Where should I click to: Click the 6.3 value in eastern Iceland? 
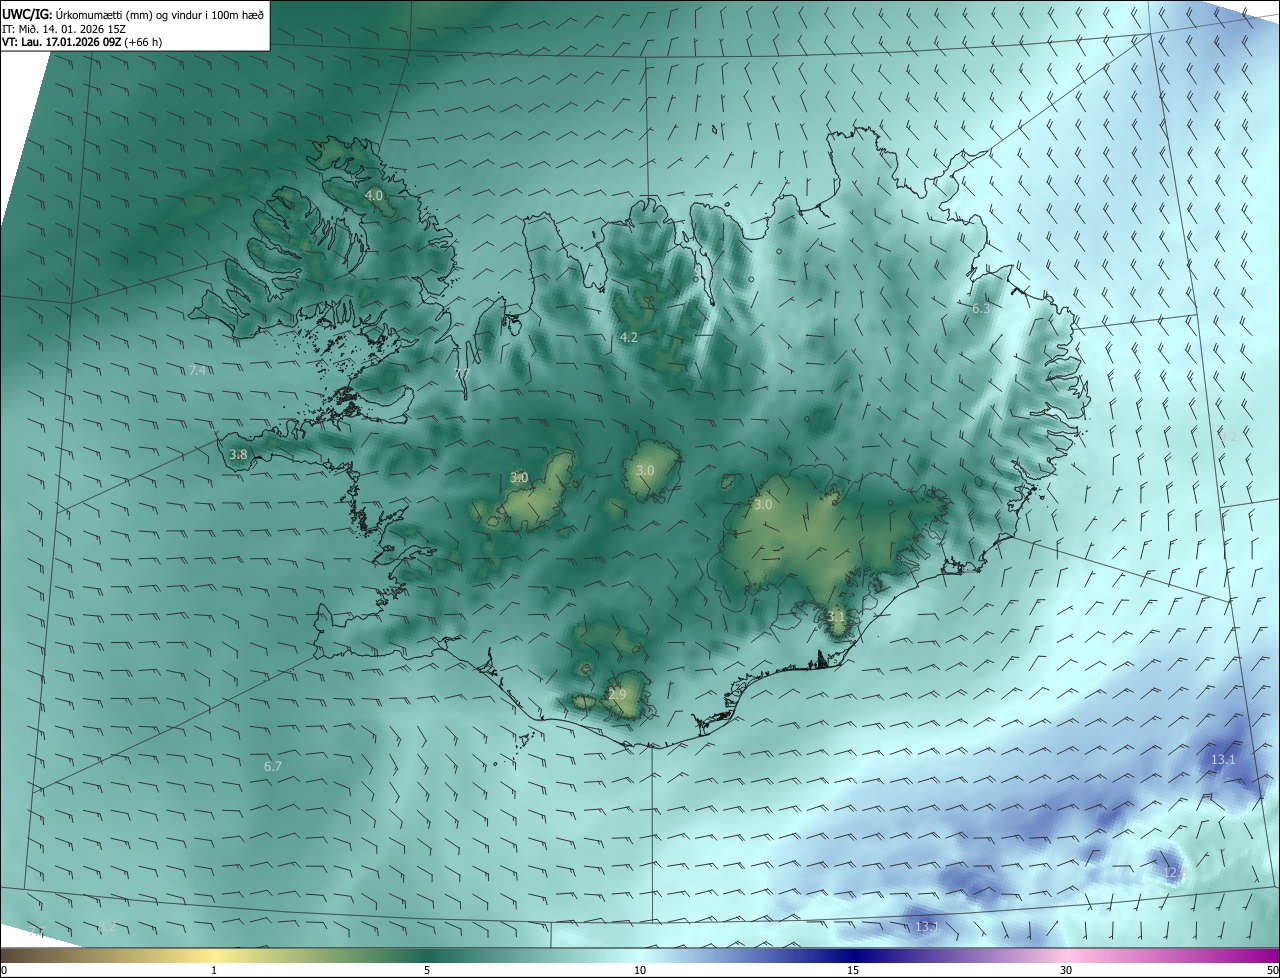tap(981, 309)
